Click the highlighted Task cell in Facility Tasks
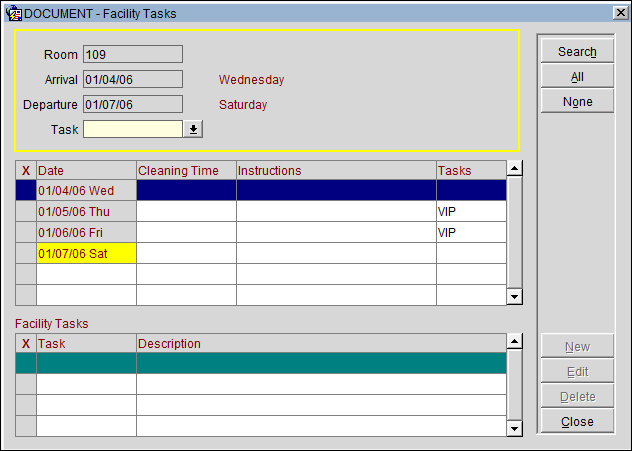Viewport: 632px width, 451px height. [x=86, y=363]
